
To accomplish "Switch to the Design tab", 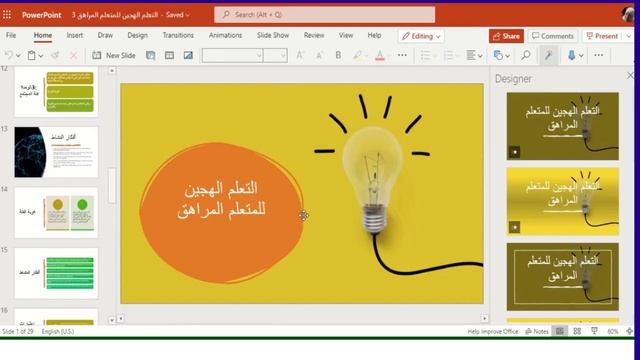I will (138, 36).
